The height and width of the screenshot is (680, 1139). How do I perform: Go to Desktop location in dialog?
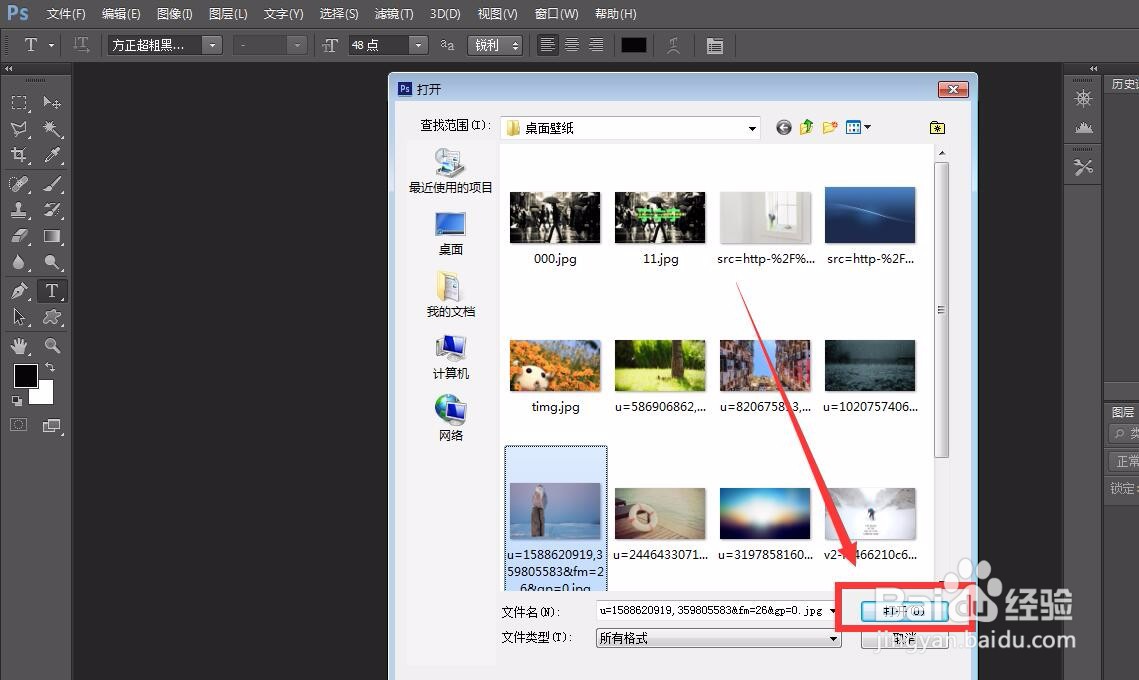coord(450,233)
